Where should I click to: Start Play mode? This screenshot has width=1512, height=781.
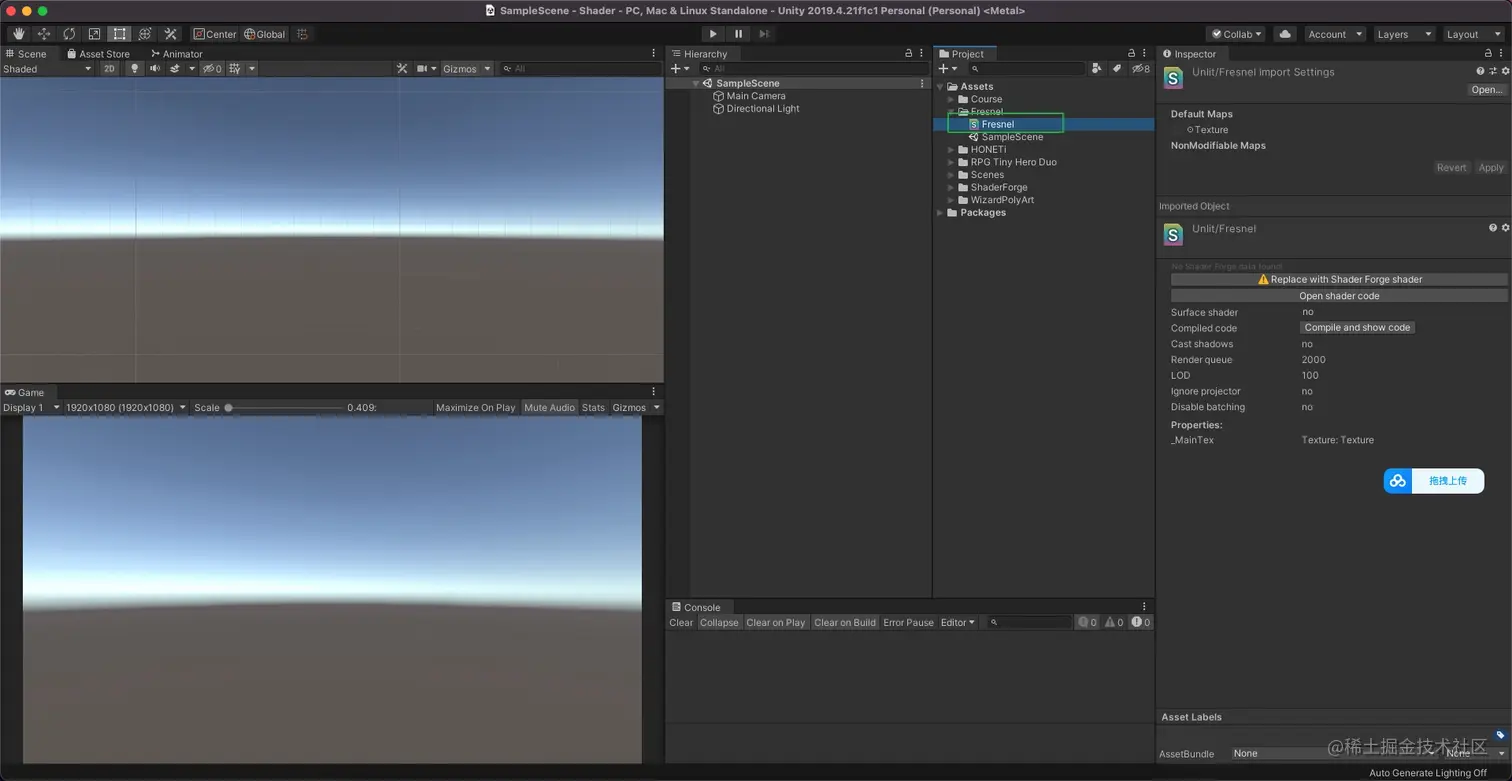713,34
